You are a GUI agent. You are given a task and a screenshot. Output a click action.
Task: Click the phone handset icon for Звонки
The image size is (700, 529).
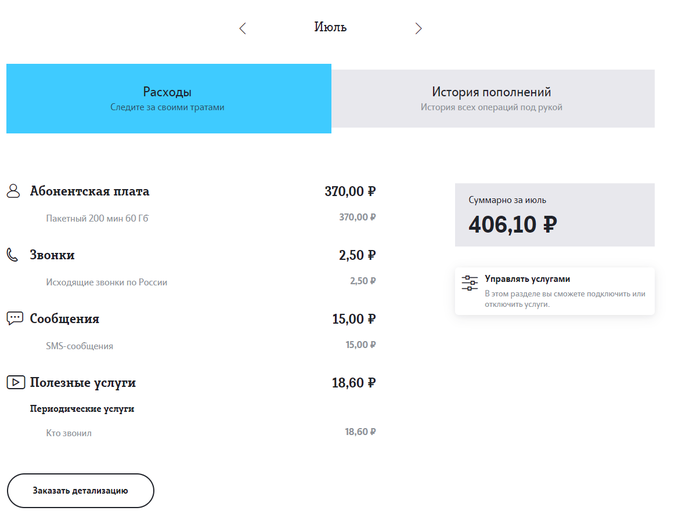14,255
